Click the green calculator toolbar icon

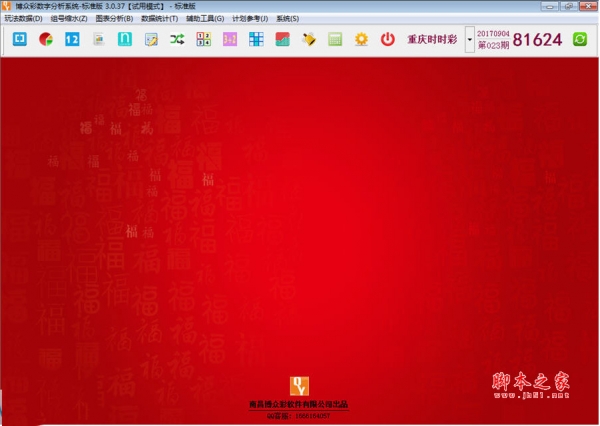click(335, 39)
